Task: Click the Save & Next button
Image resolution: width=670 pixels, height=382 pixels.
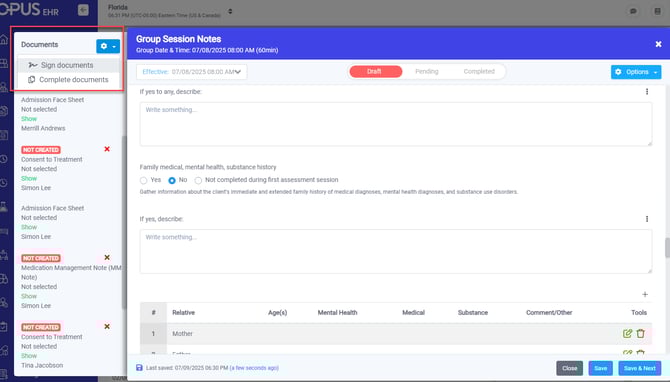Action: (x=639, y=368)
